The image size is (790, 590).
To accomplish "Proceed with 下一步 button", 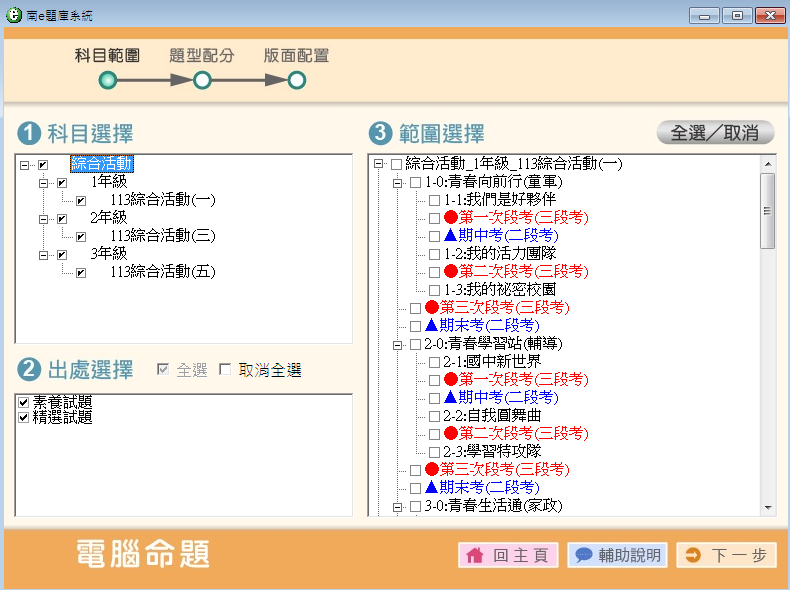I will tap(726, 555).
